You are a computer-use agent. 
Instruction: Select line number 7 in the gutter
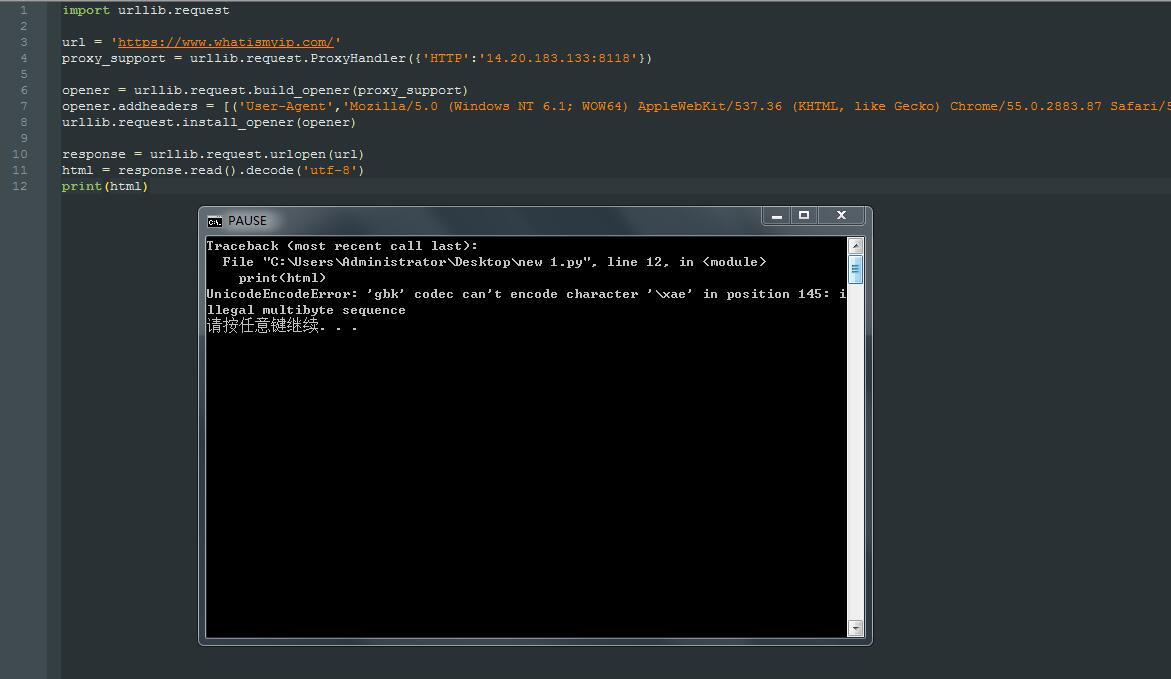pyautogui.click(x=24, y=106)
